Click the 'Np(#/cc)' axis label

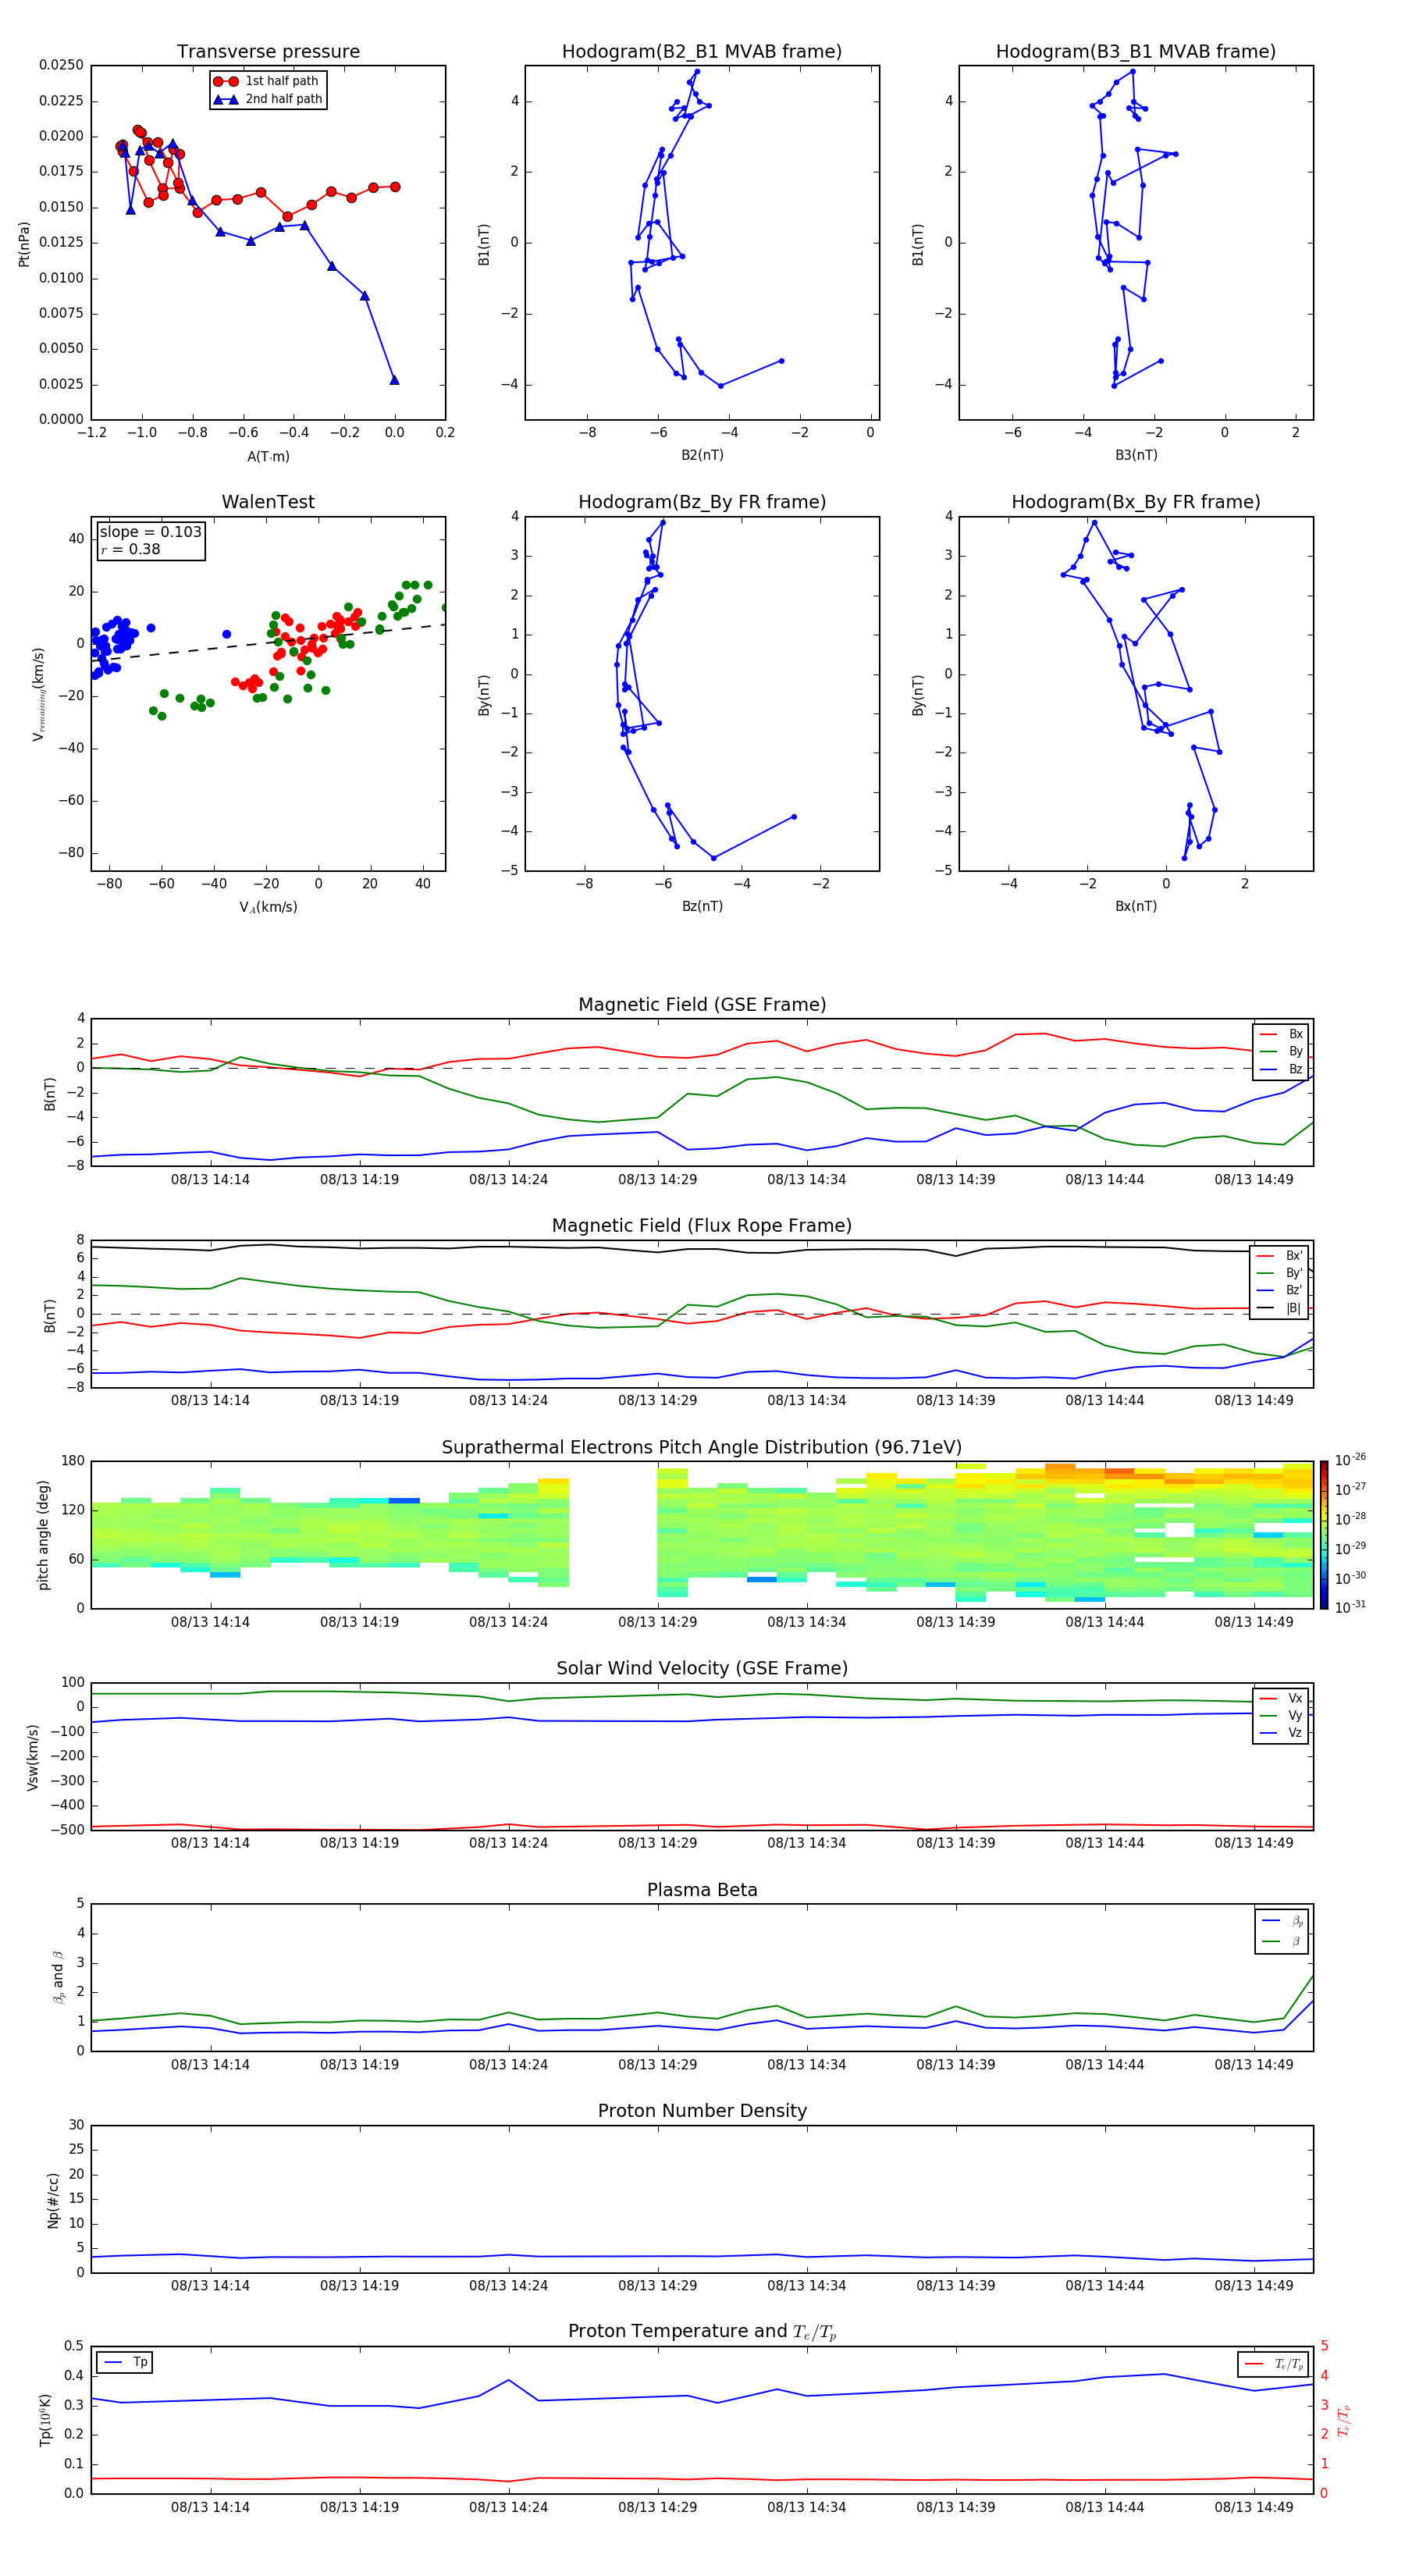[x=53, y=2200]
